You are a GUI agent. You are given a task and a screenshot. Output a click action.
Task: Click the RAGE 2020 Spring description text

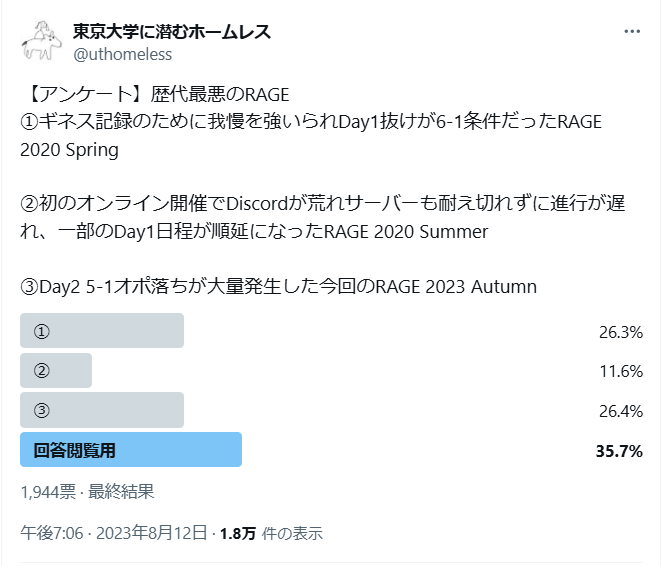311,135
